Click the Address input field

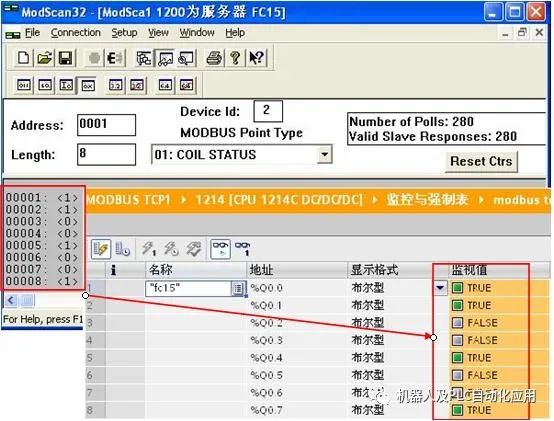pos(106,125)
